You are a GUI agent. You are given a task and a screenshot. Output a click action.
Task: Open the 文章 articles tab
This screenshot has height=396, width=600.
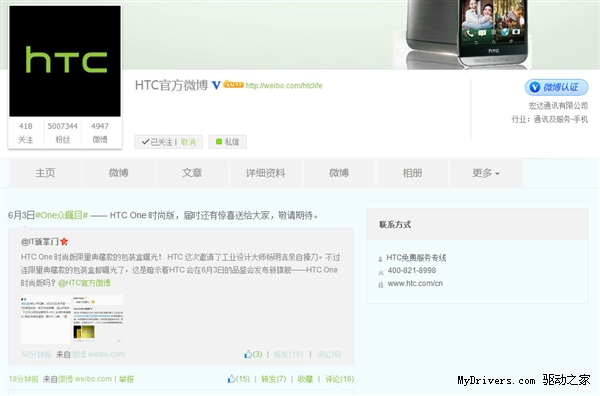click(192, 173)
